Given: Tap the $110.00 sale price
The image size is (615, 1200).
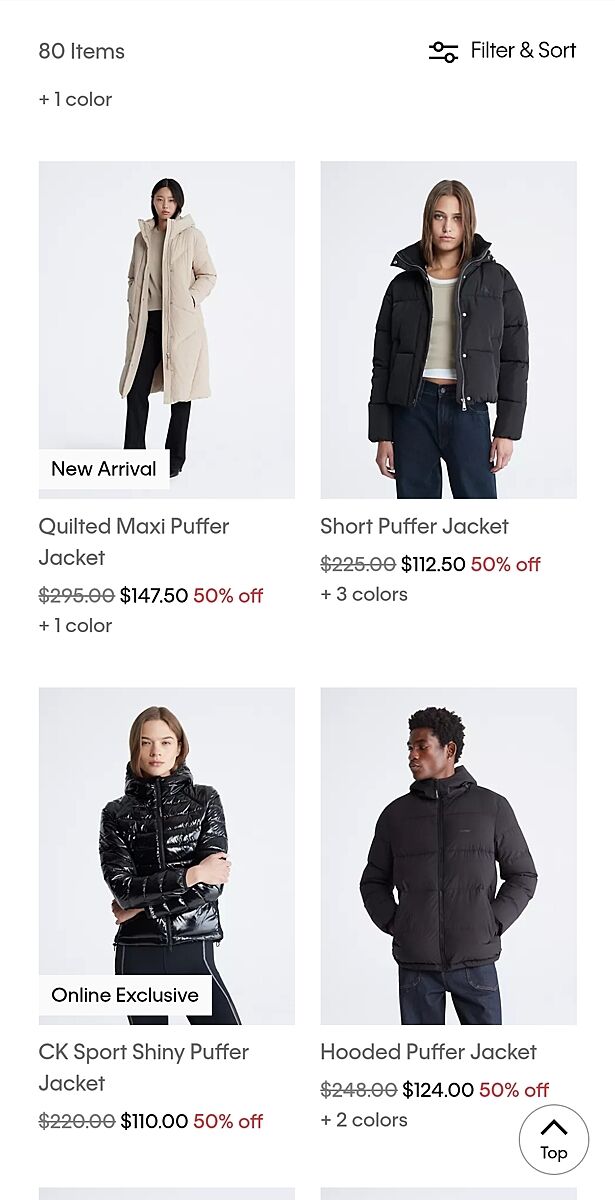Looking at the screenshot, I should (x=154, y=1122).
